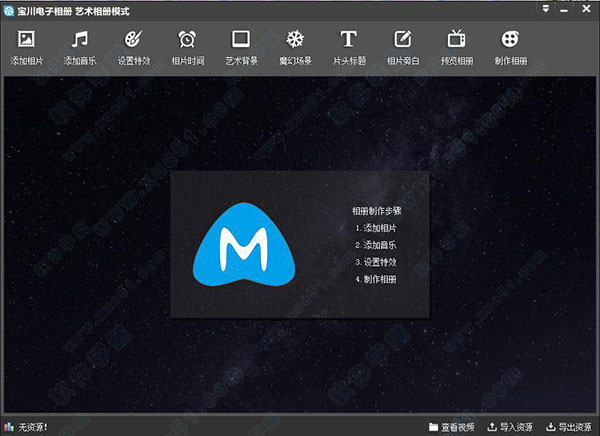600x436 pixels.
Task: Open the title bar dropdown menu arrow
Action: click(546, 9)
